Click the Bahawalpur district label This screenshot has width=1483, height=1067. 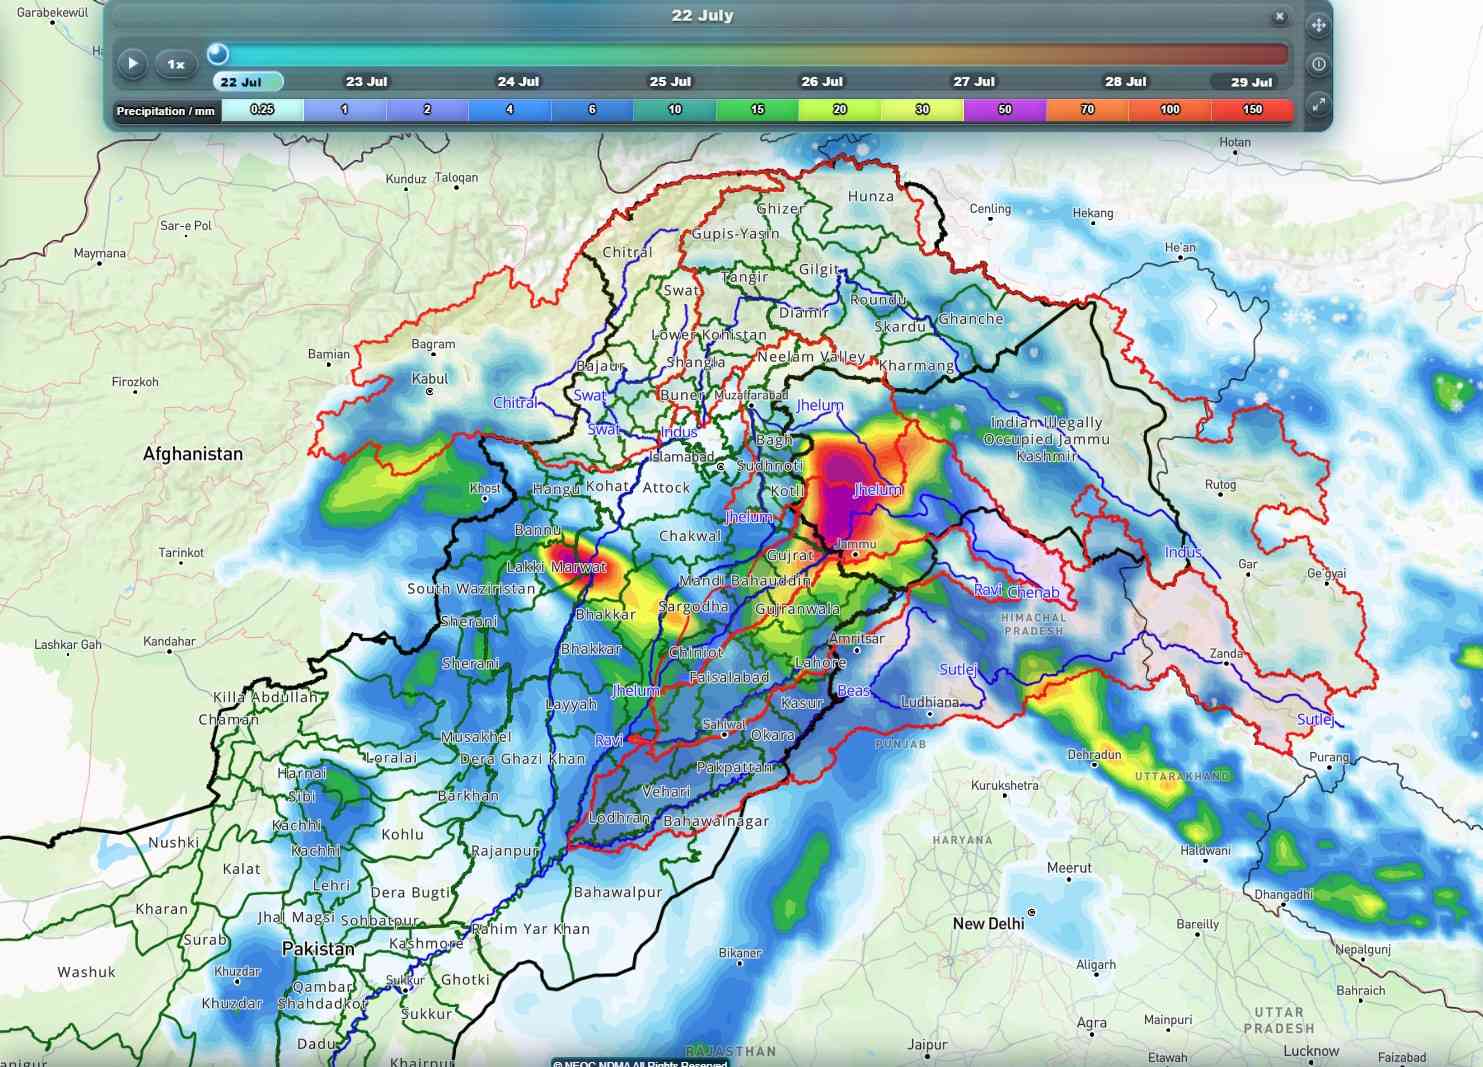(618, 893)
